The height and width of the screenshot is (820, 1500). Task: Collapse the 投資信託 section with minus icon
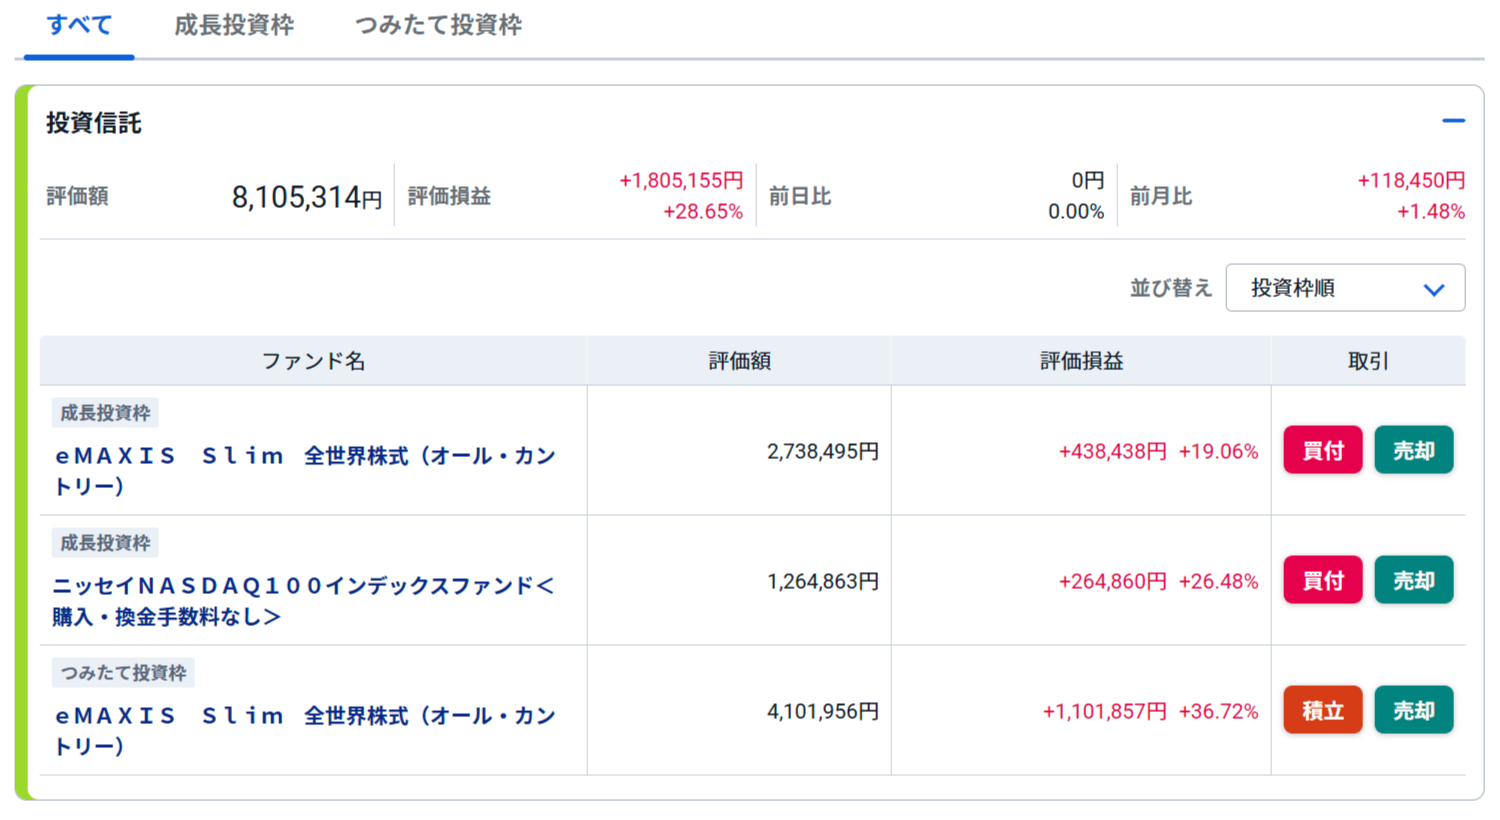click(1453, 121)
